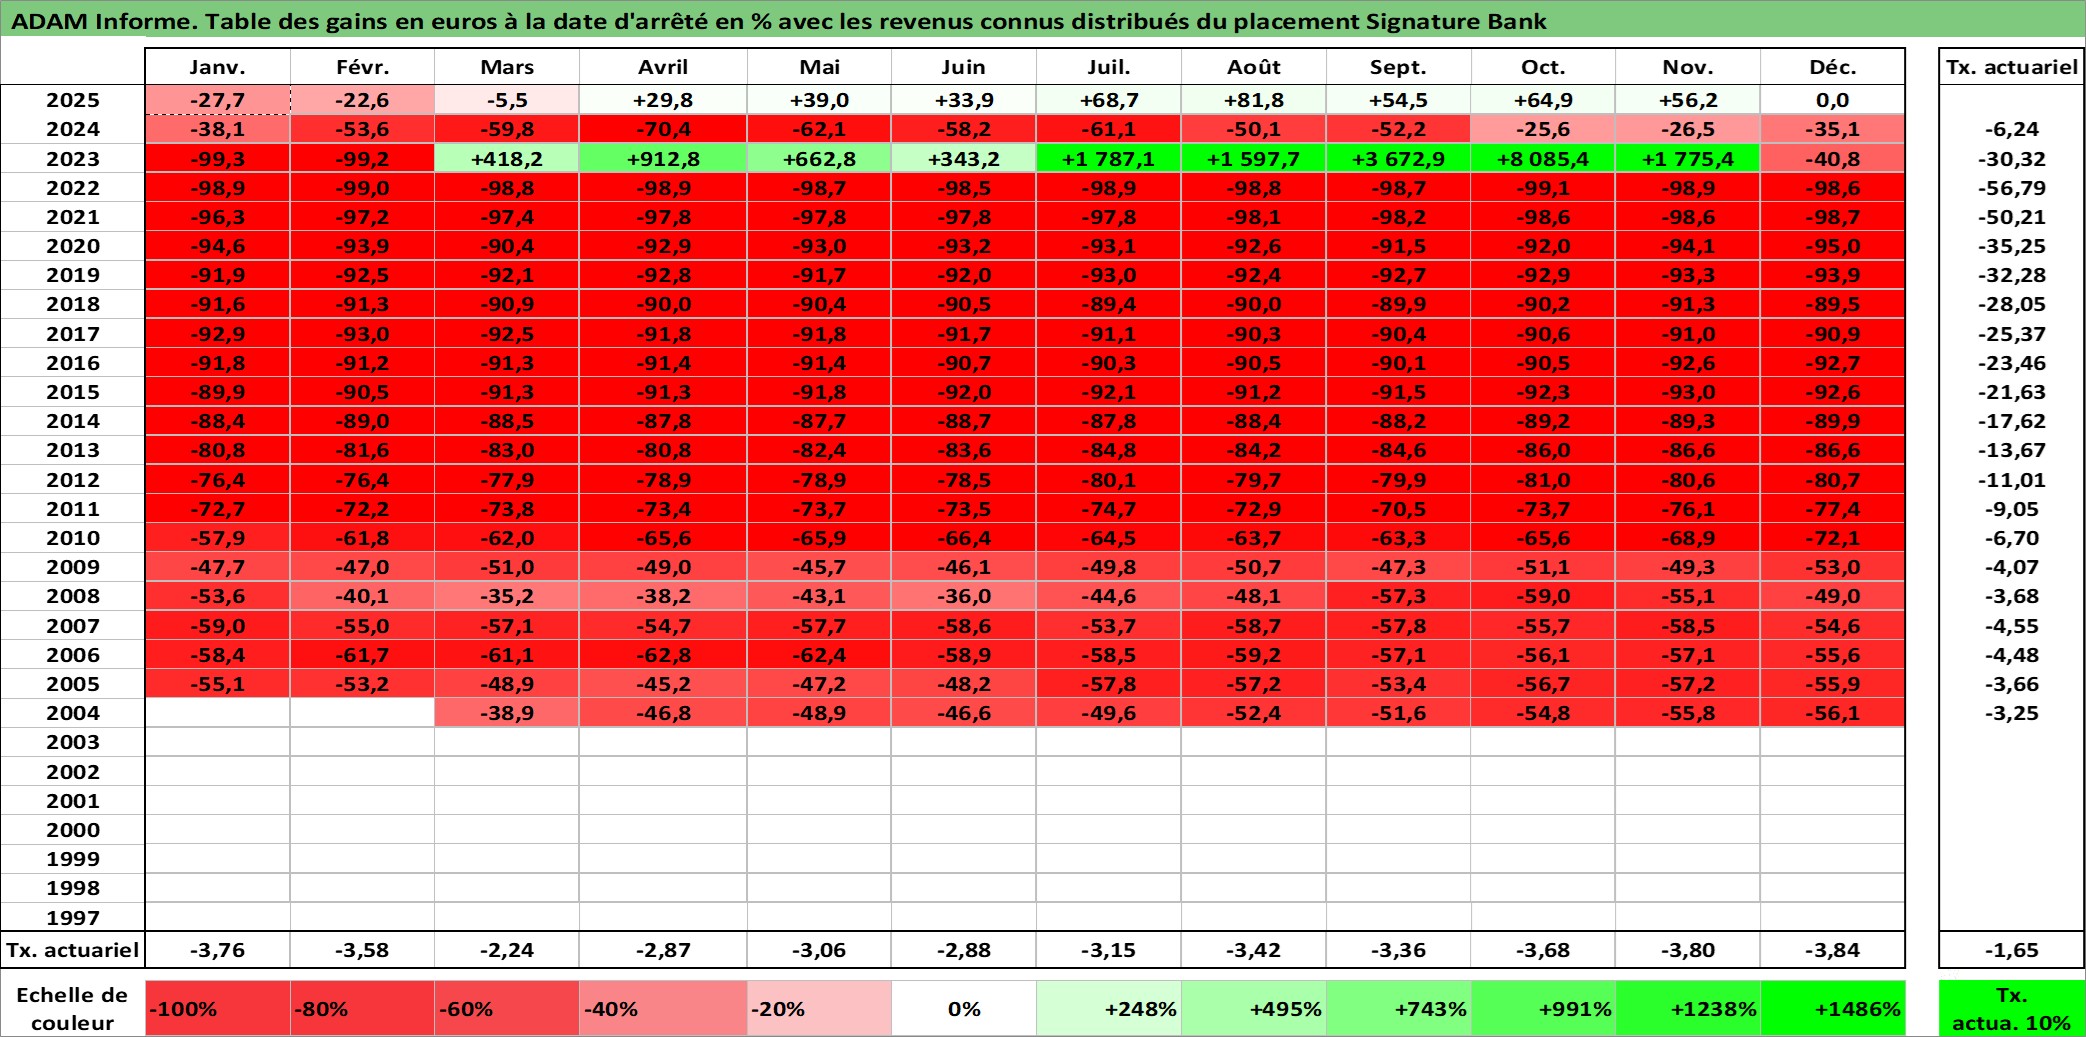
Task: Select the Avril column header
Action: 663,67
